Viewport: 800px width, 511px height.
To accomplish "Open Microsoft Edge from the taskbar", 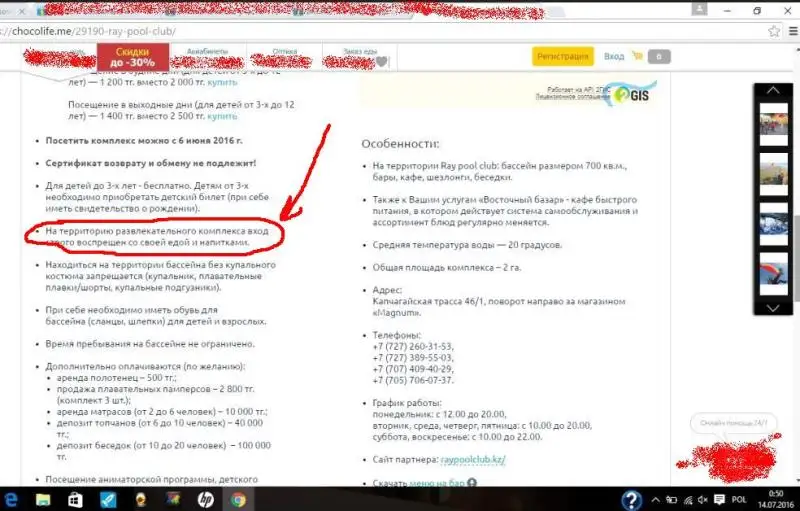I will pos(10,499).
